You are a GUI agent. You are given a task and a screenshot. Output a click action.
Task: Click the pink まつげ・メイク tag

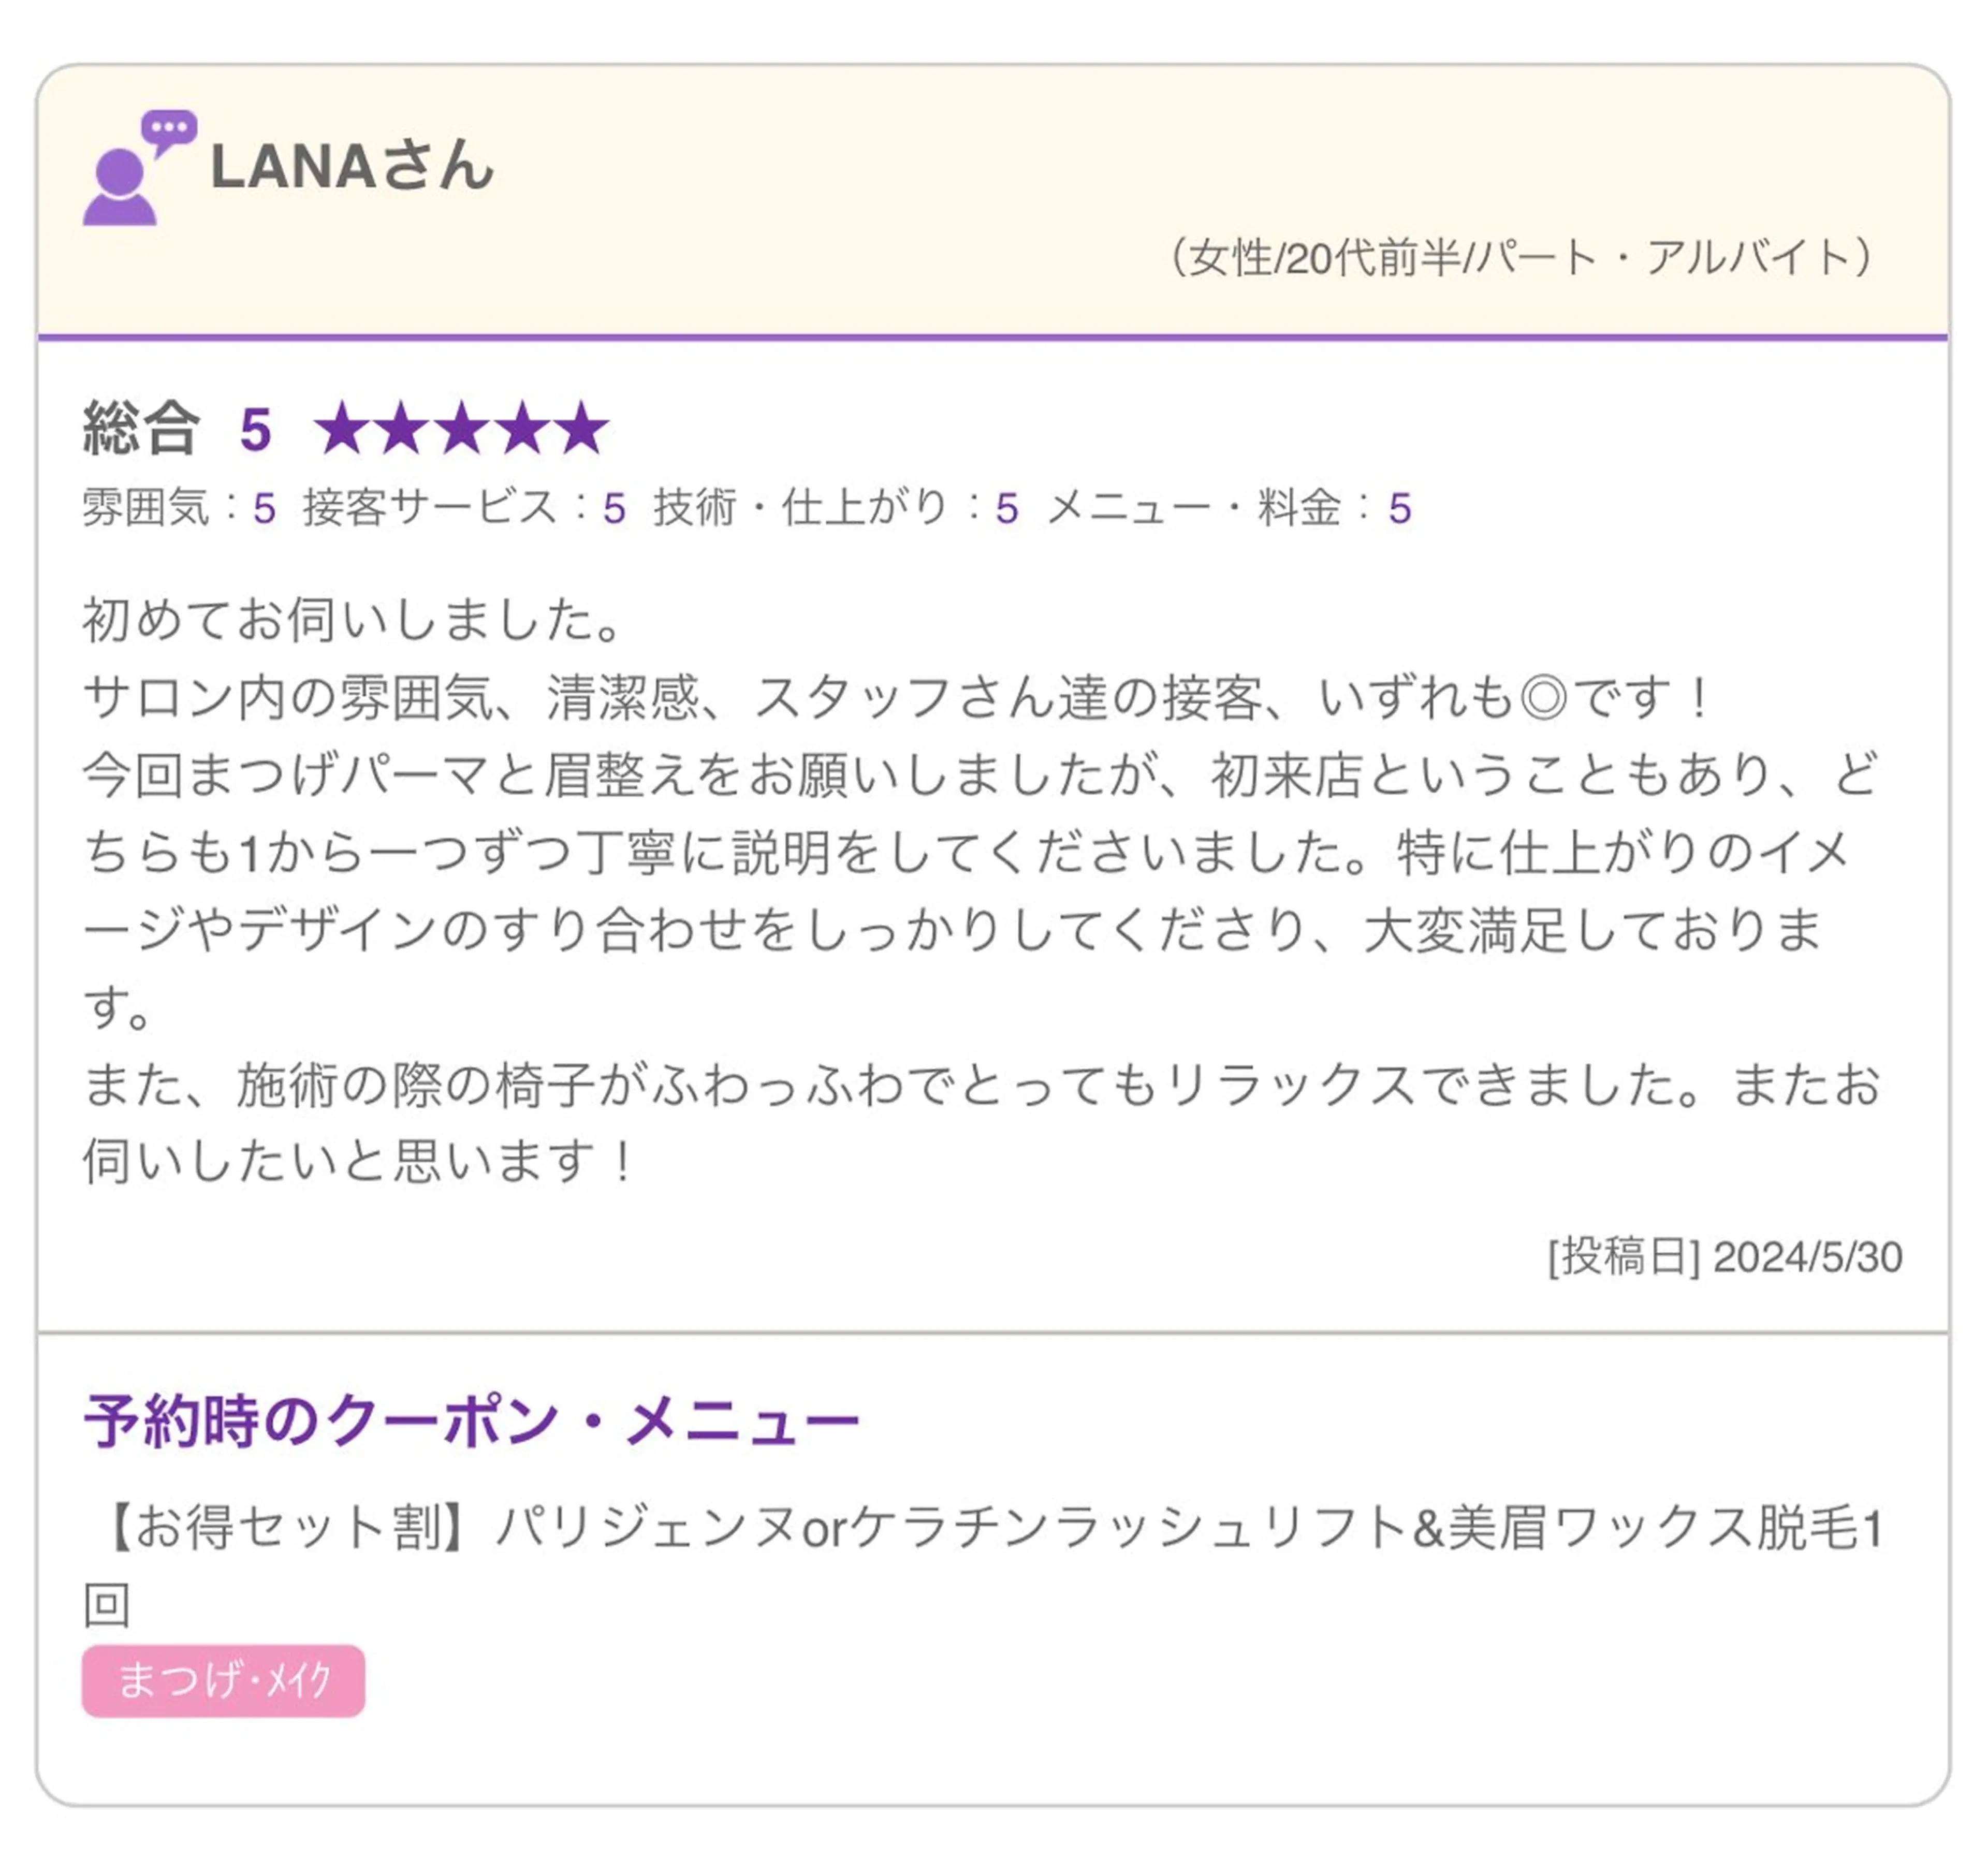[x=223, y=1681]
